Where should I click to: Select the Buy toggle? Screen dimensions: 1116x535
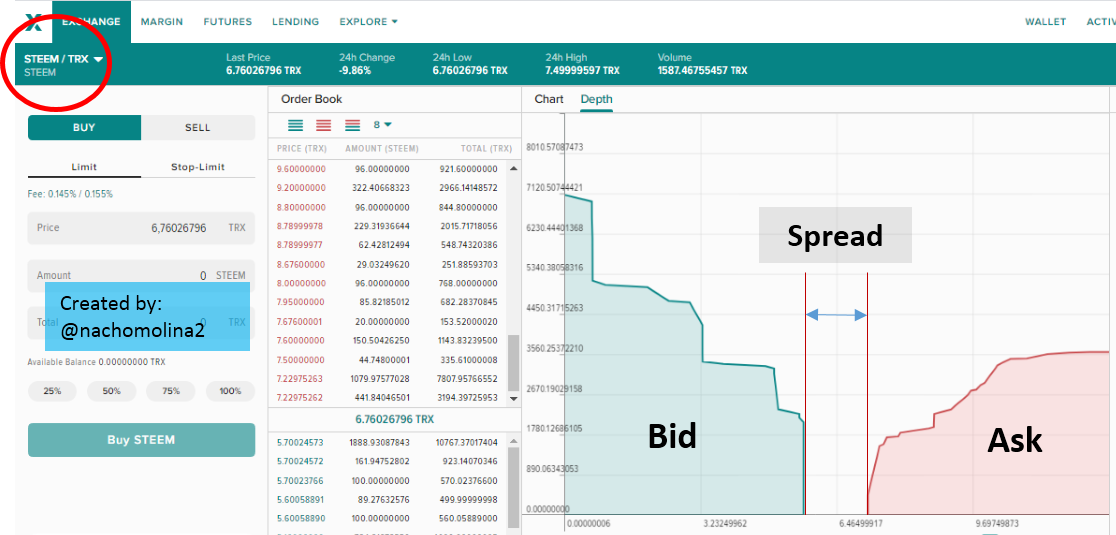point(84,127)
